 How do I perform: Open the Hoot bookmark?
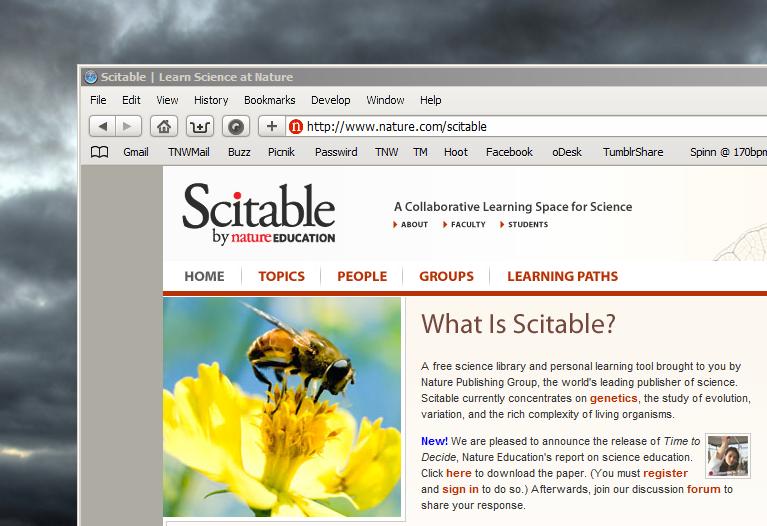(x=456, y=152)
